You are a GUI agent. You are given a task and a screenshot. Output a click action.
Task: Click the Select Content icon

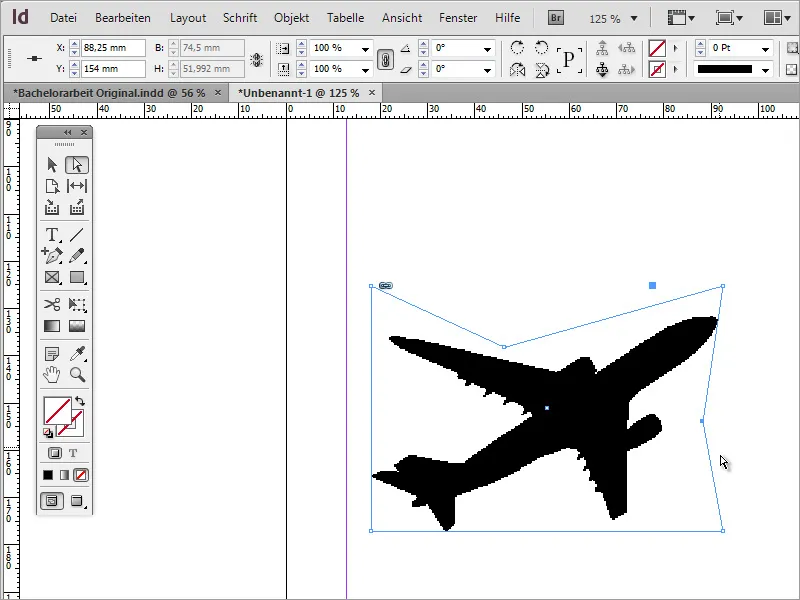coord(602,69)
